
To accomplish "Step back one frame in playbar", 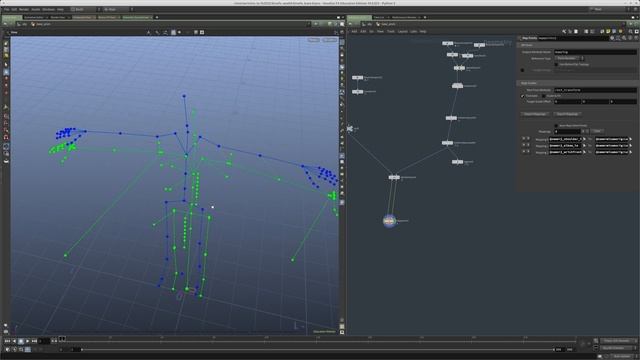I will tap(14, 341).
